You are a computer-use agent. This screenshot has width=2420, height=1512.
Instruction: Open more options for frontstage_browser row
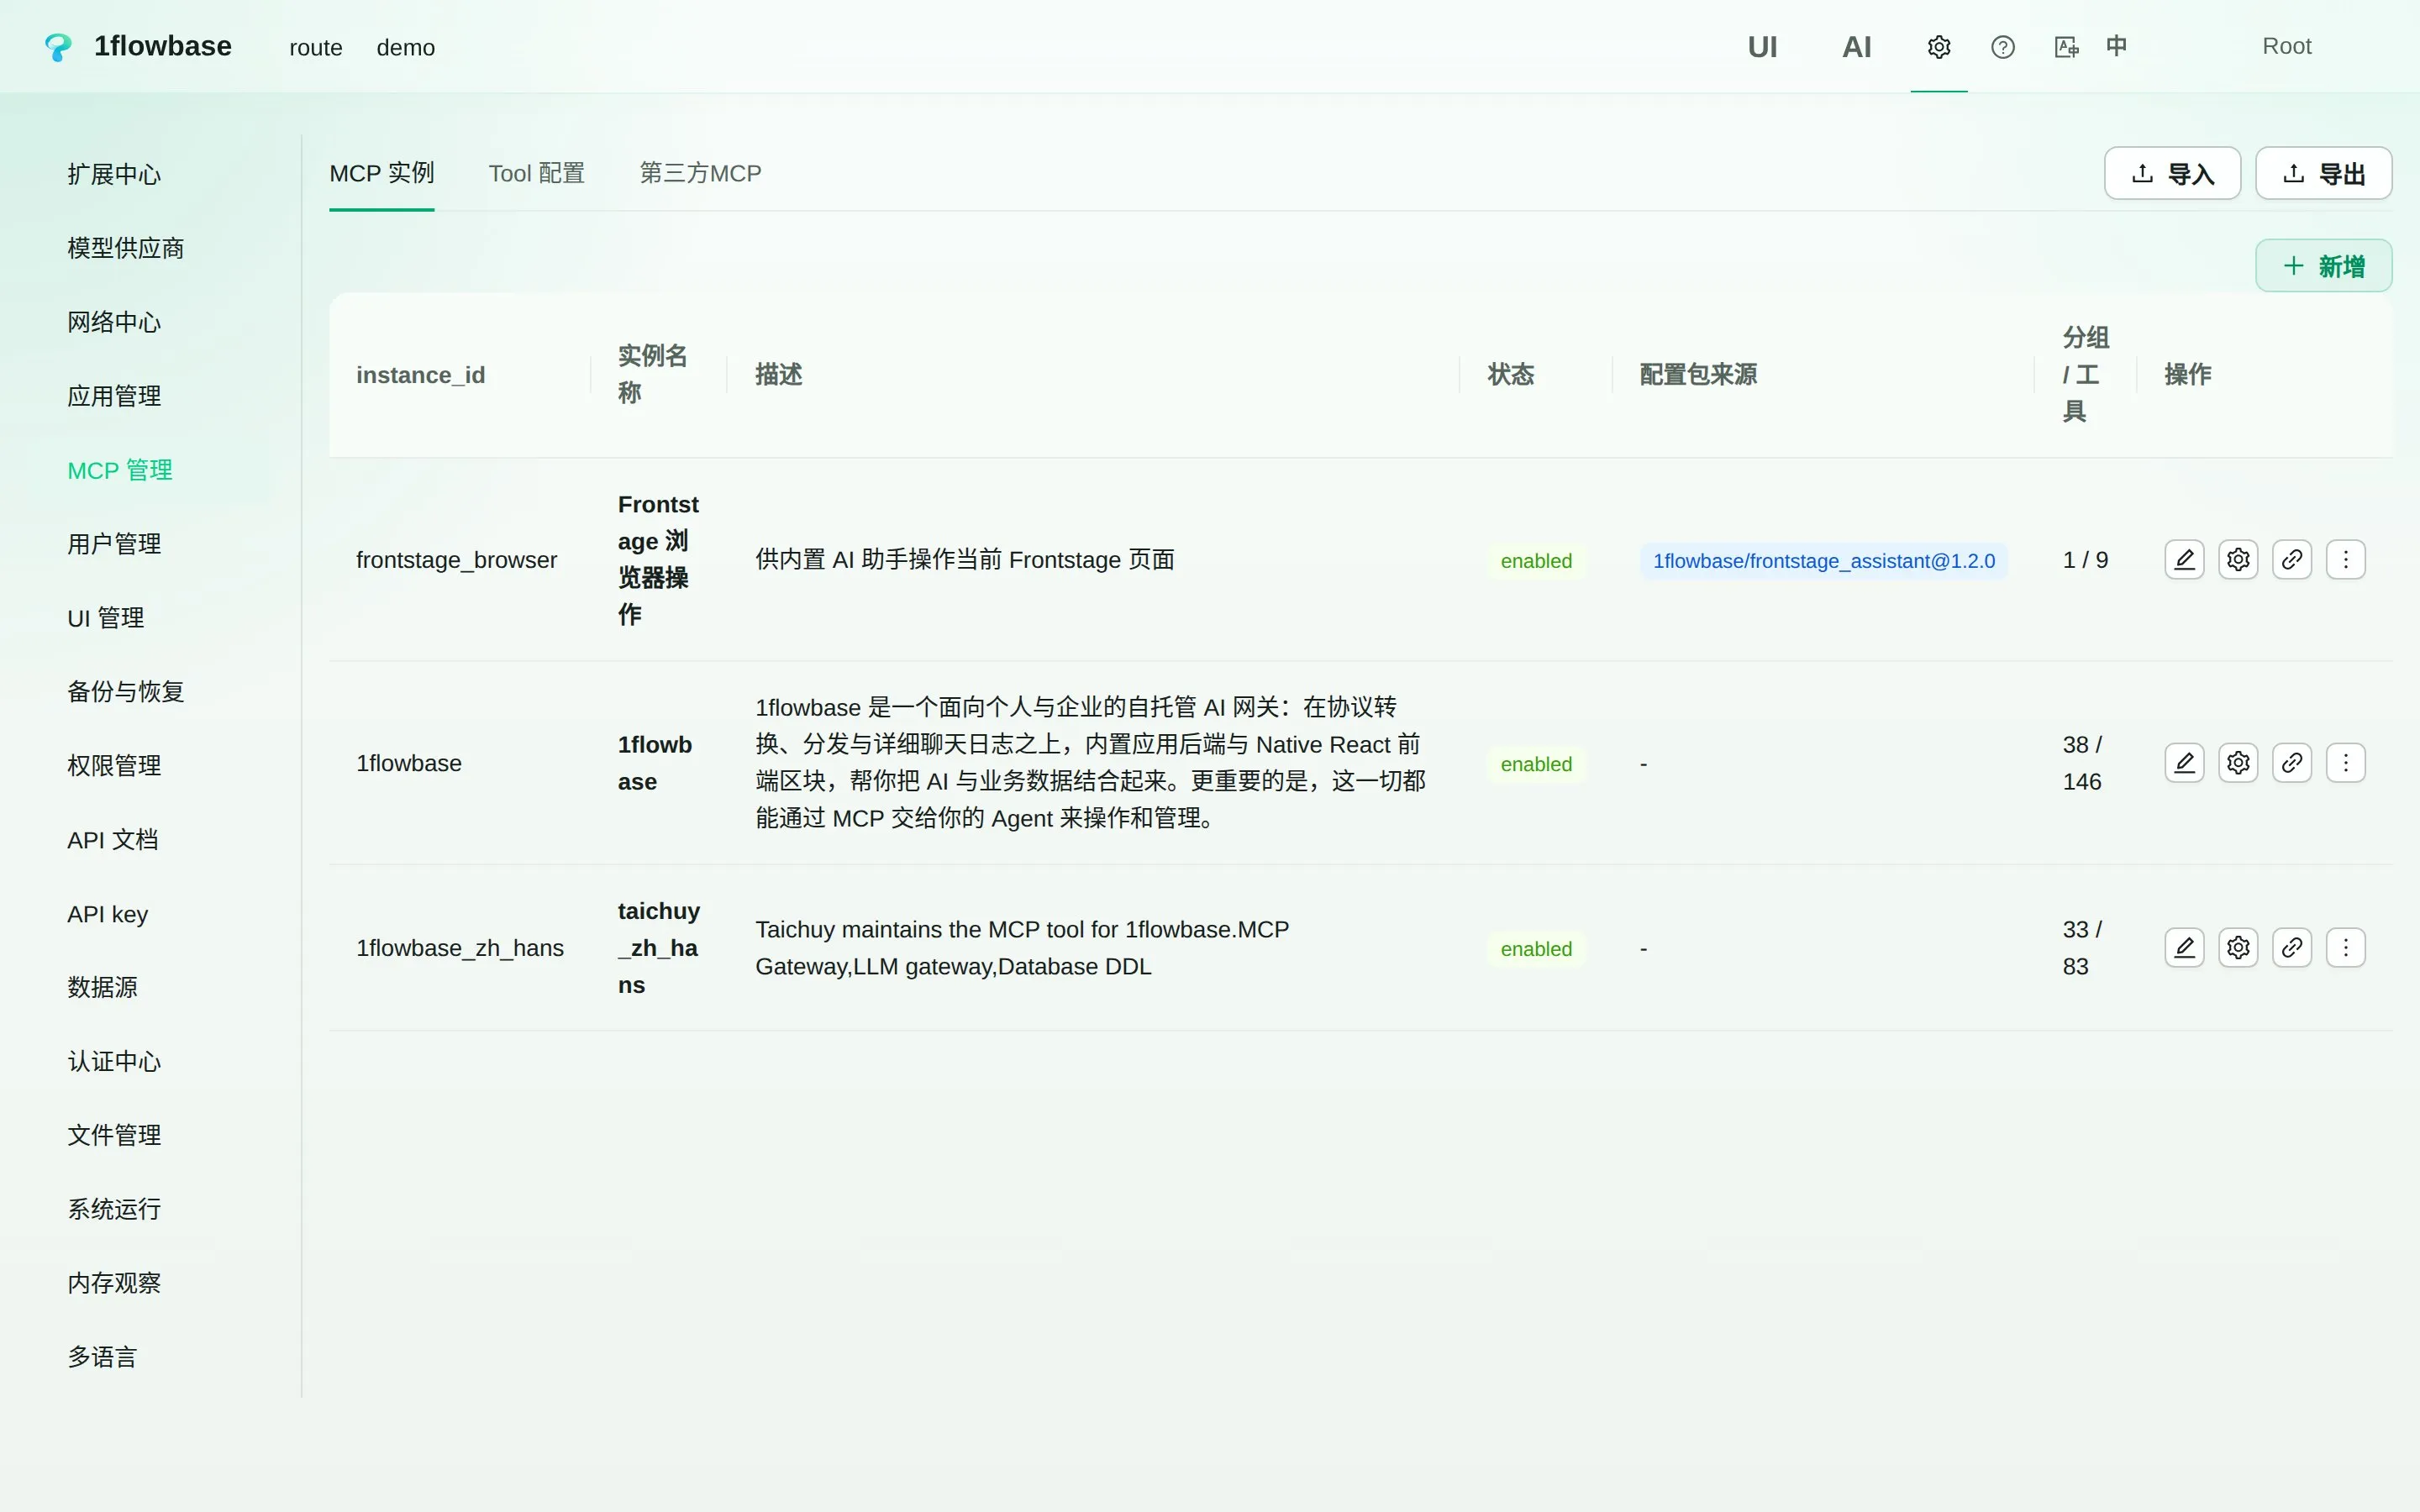pos(2346,559)
